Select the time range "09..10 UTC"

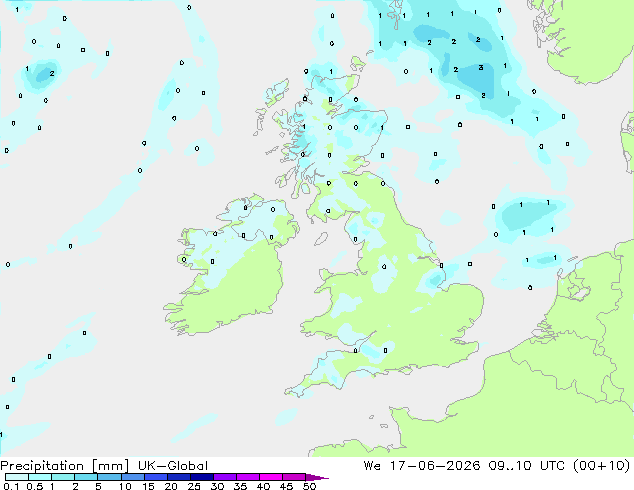click(526, 466)
